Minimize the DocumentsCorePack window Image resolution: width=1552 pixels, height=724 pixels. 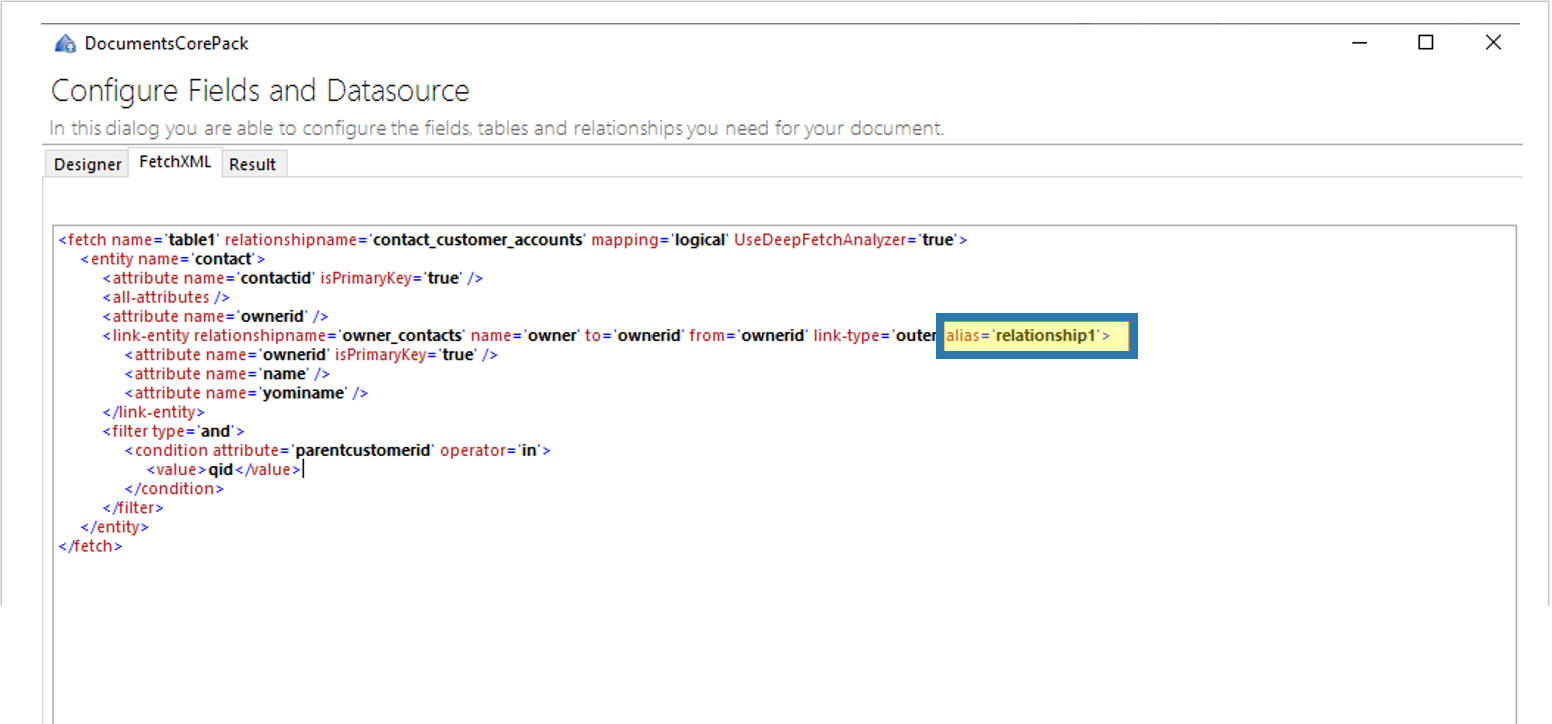(1360, 43)
